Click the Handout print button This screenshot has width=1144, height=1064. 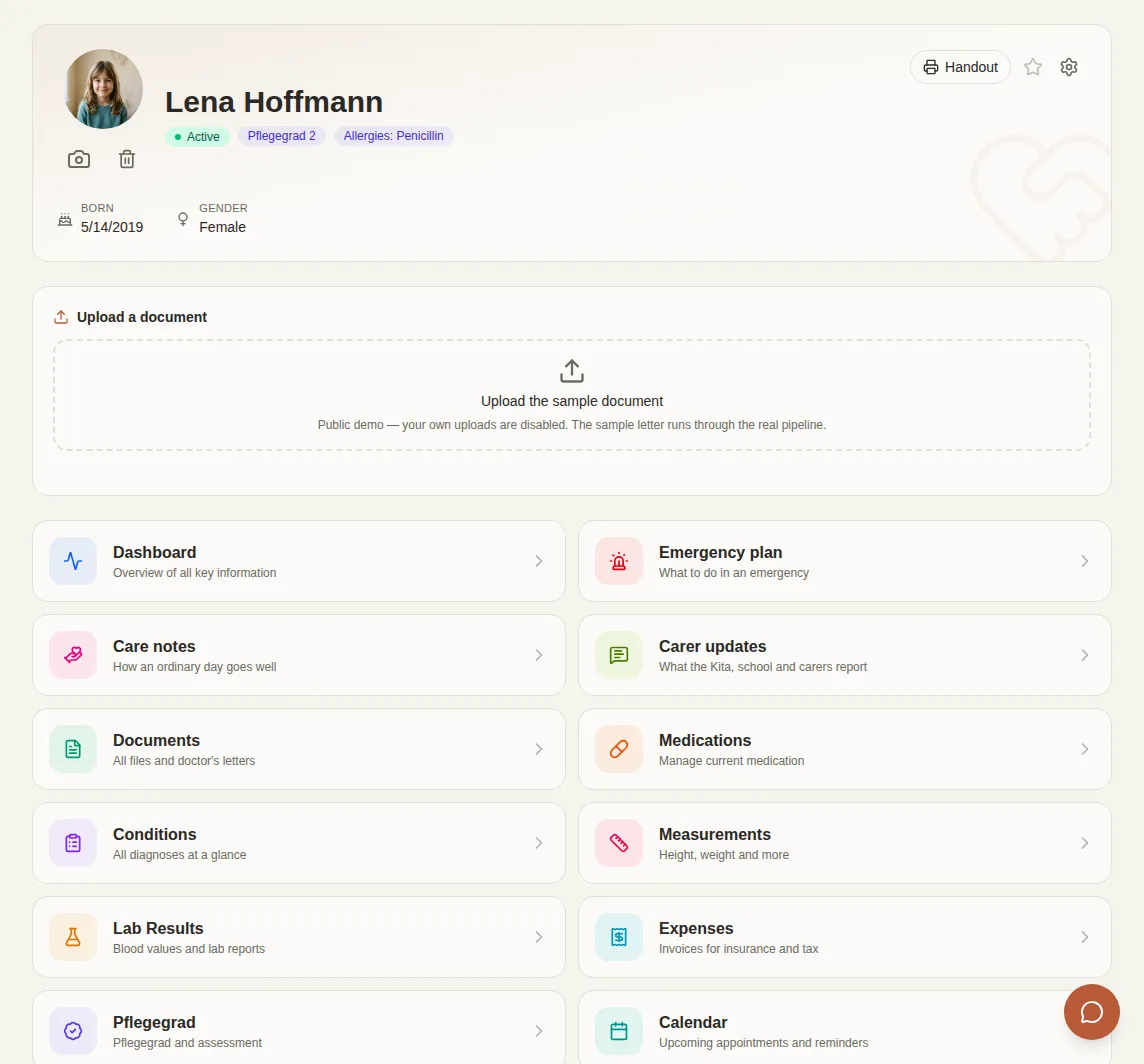pyautogui.click(x=960, y=67)
